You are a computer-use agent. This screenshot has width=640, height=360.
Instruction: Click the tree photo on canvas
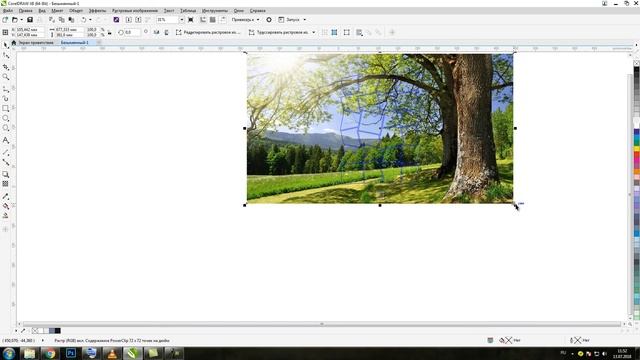click(x=380, y=128)
